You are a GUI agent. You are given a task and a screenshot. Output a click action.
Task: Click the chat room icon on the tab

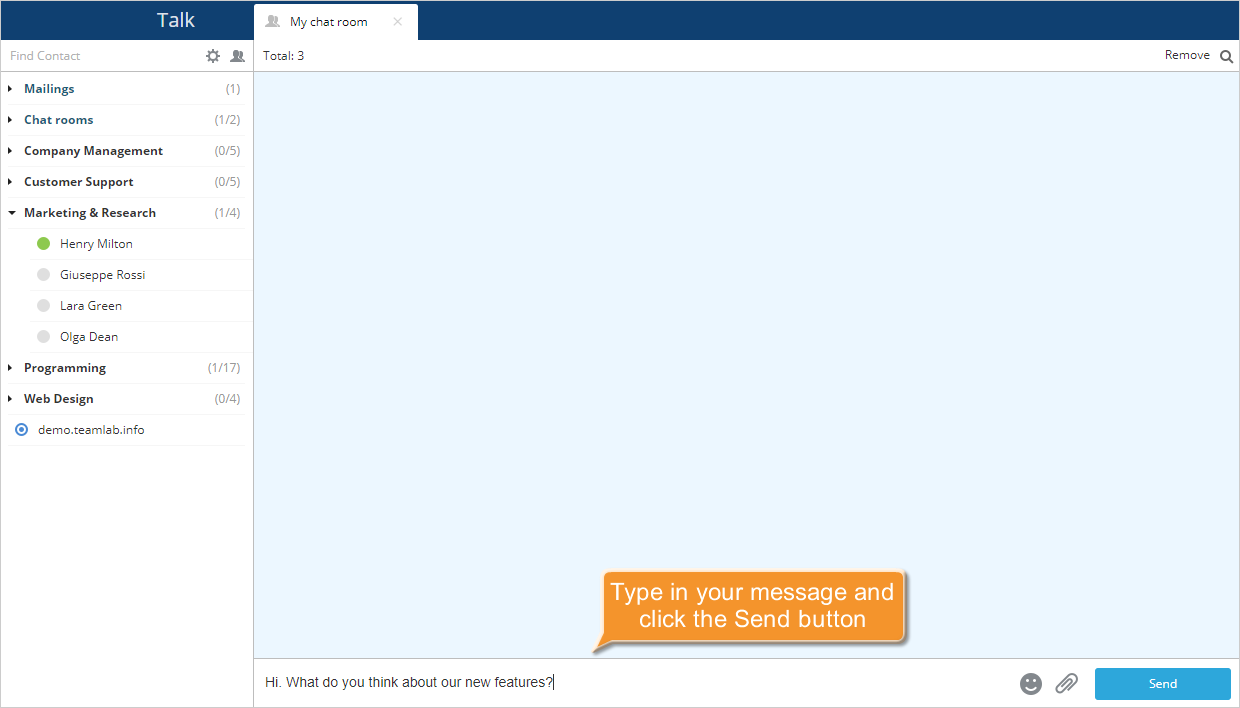click(272, 20)
